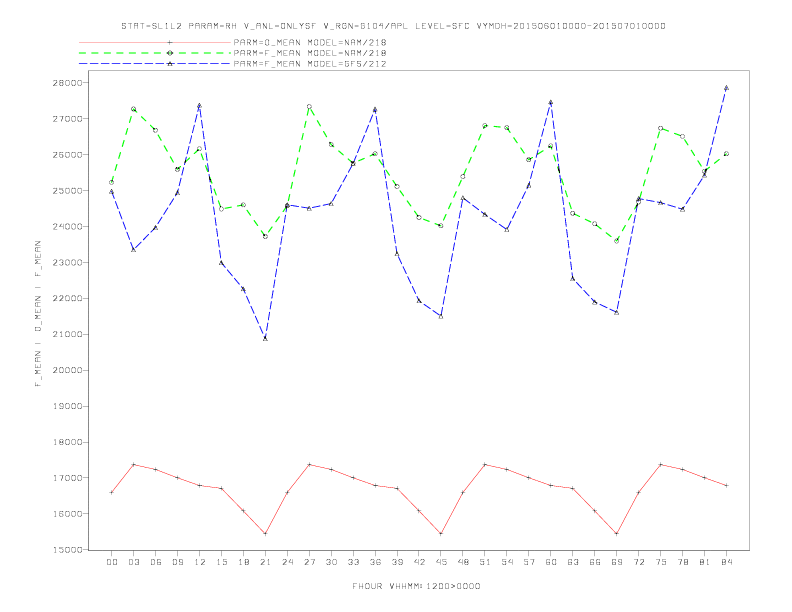Screen dimensions: 792x612
Task: Click the vertical y-axis label F_MEAN | O_MEAN | F_MEAN
Action: pyautogui.click(x=38, y=314)
